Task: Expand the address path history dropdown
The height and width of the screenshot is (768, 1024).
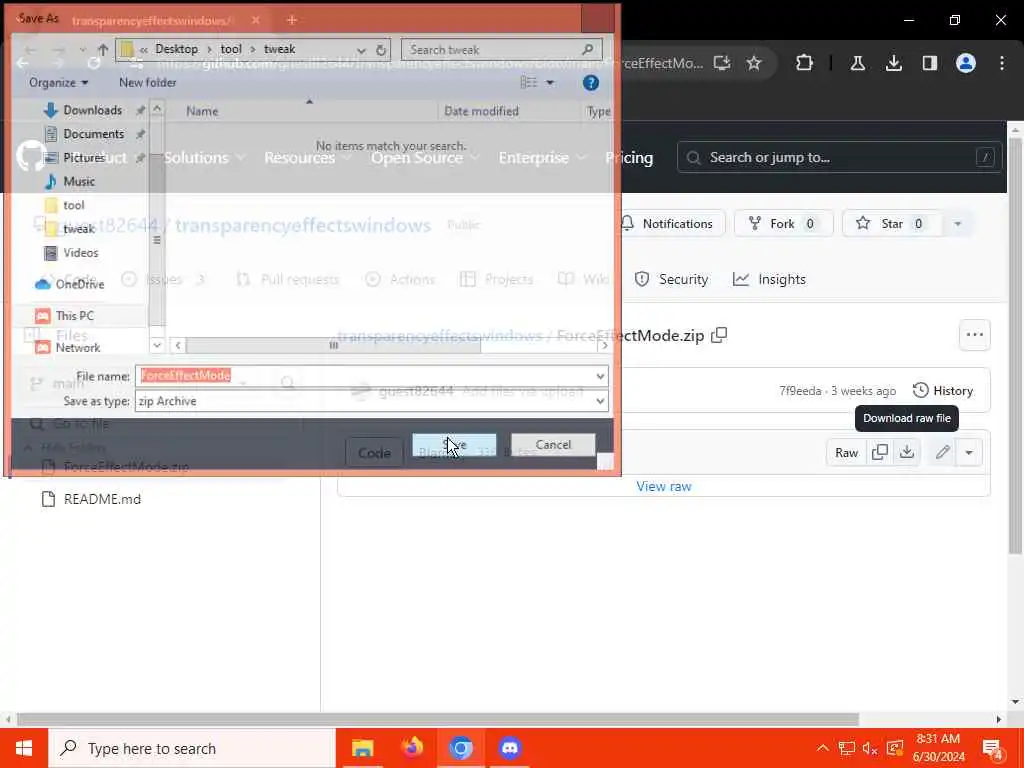Action: pyautogui.click(x=361, y=50)
